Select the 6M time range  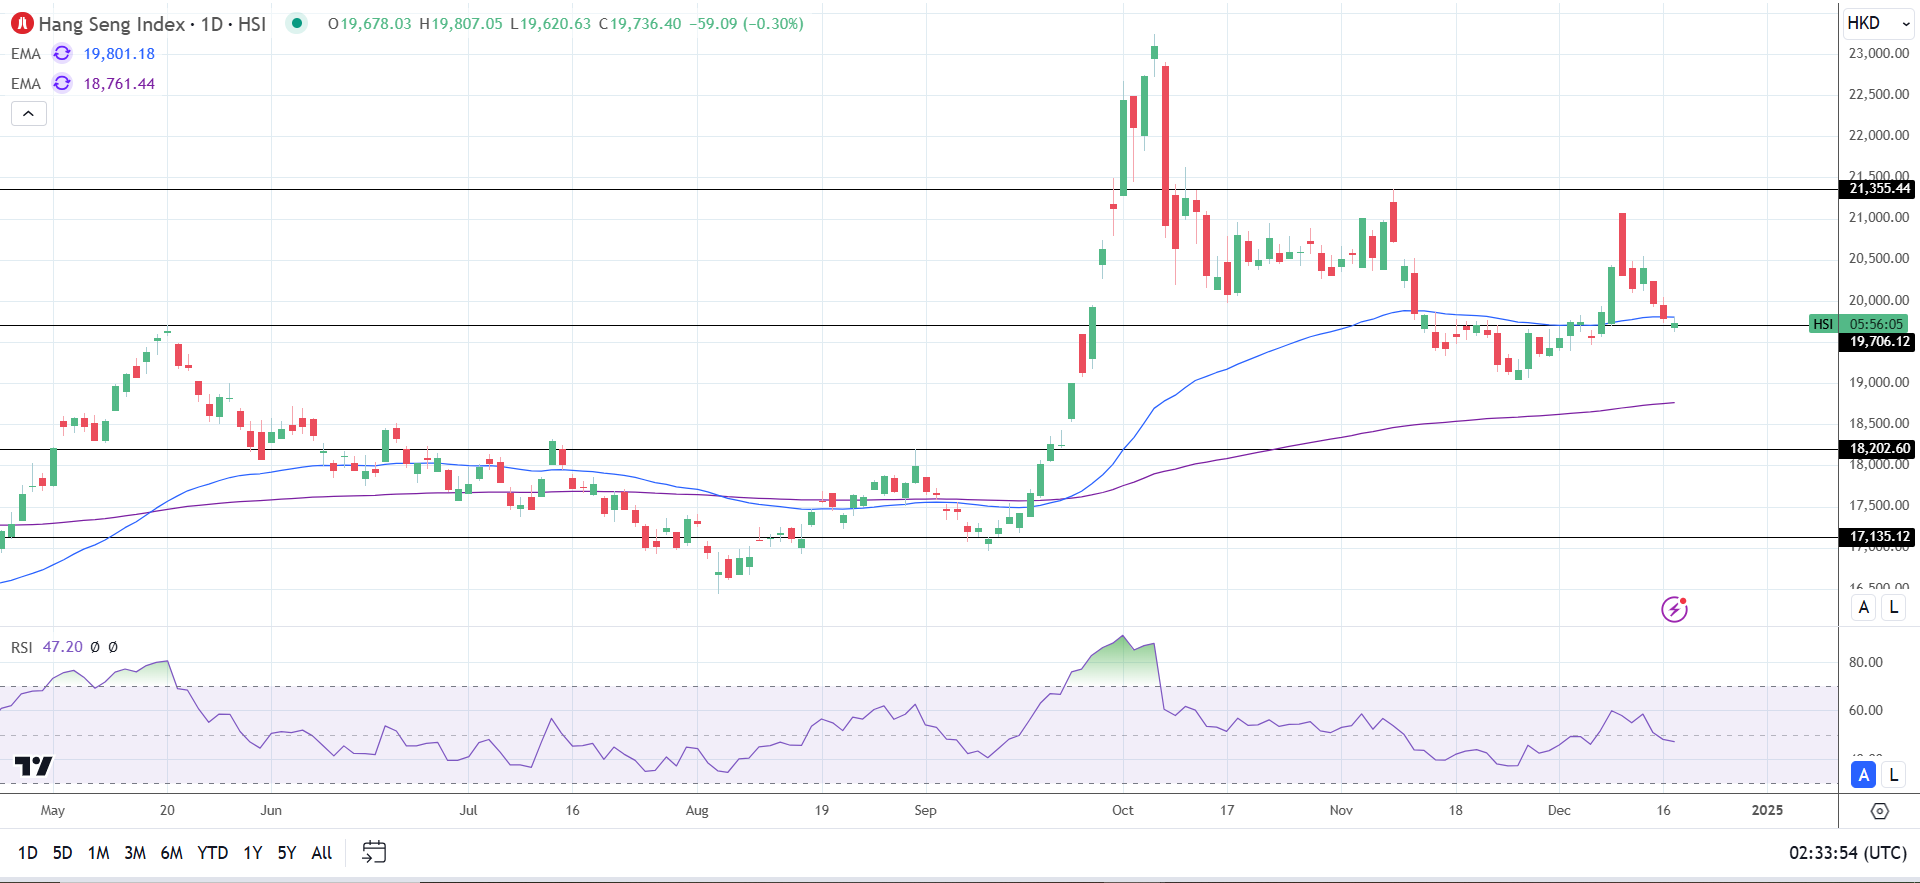tap(172, 853)
